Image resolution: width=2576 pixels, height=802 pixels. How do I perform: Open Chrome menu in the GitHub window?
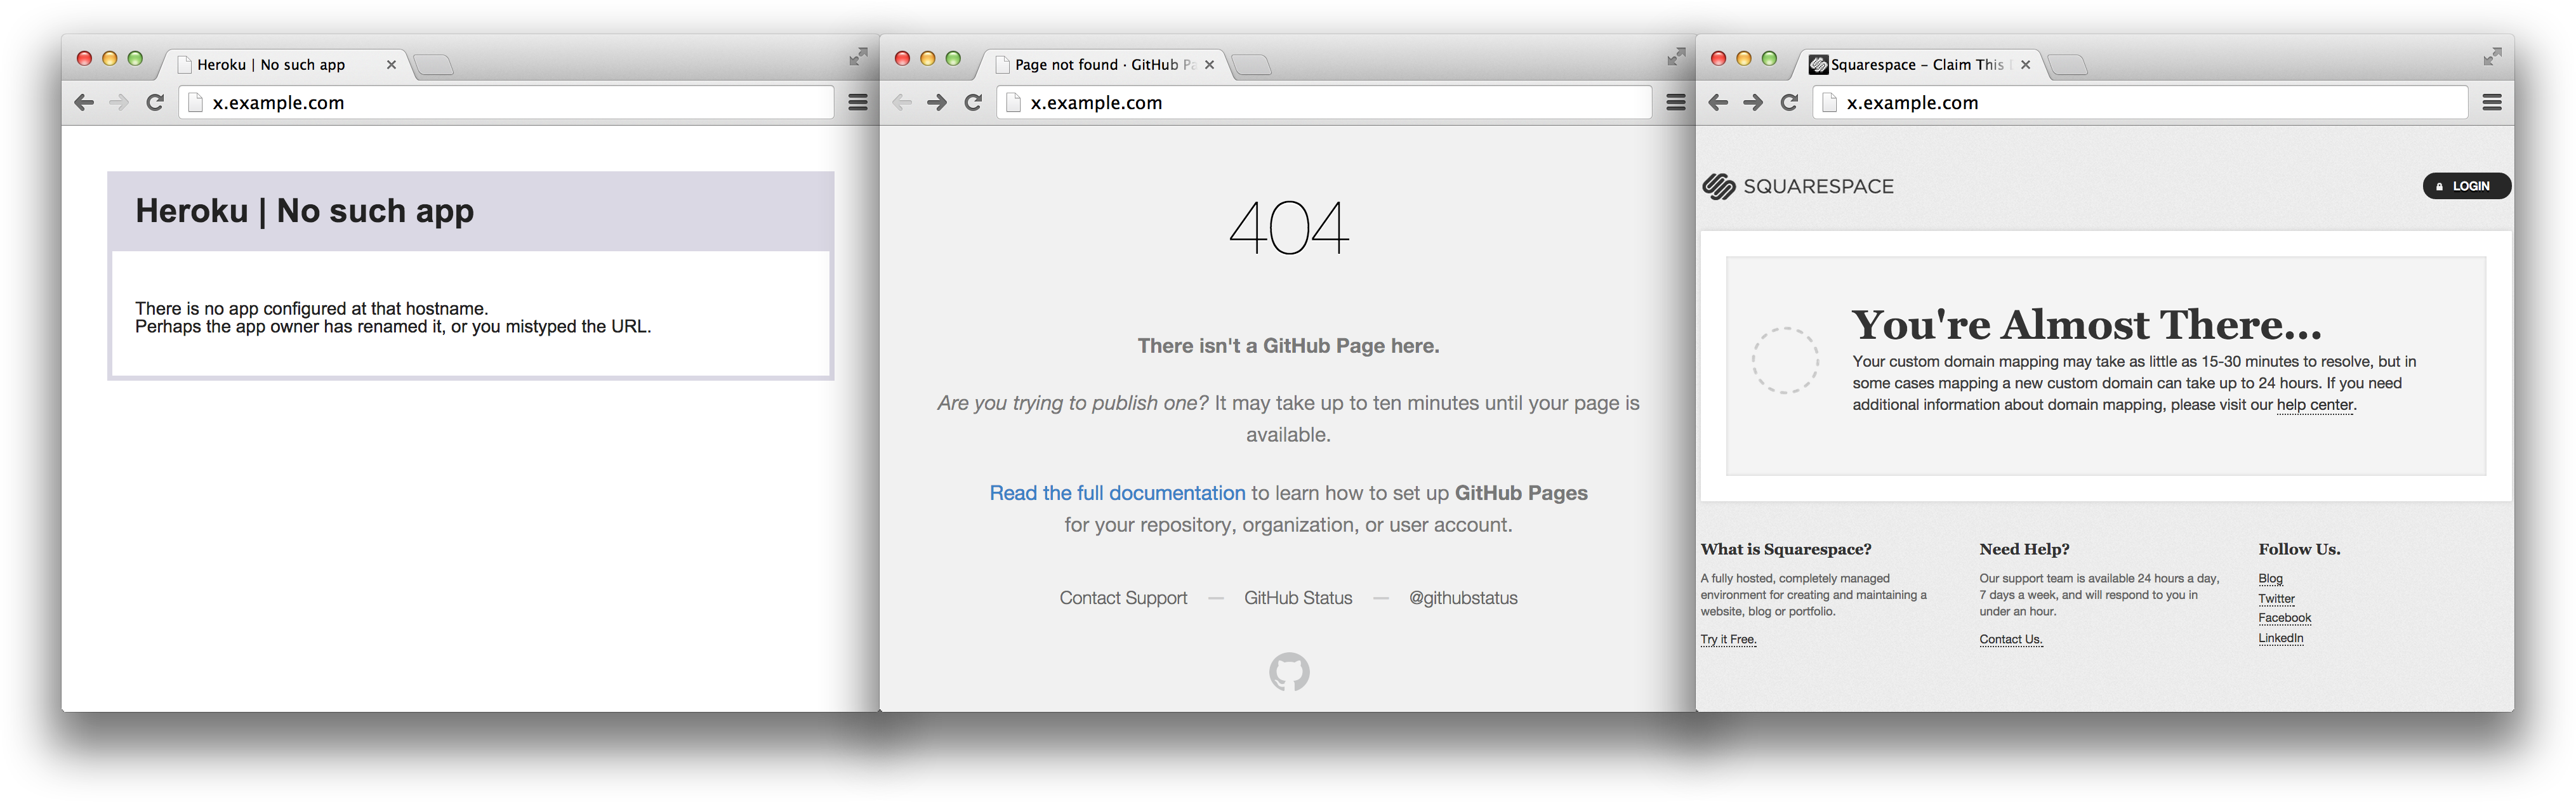1676,102
